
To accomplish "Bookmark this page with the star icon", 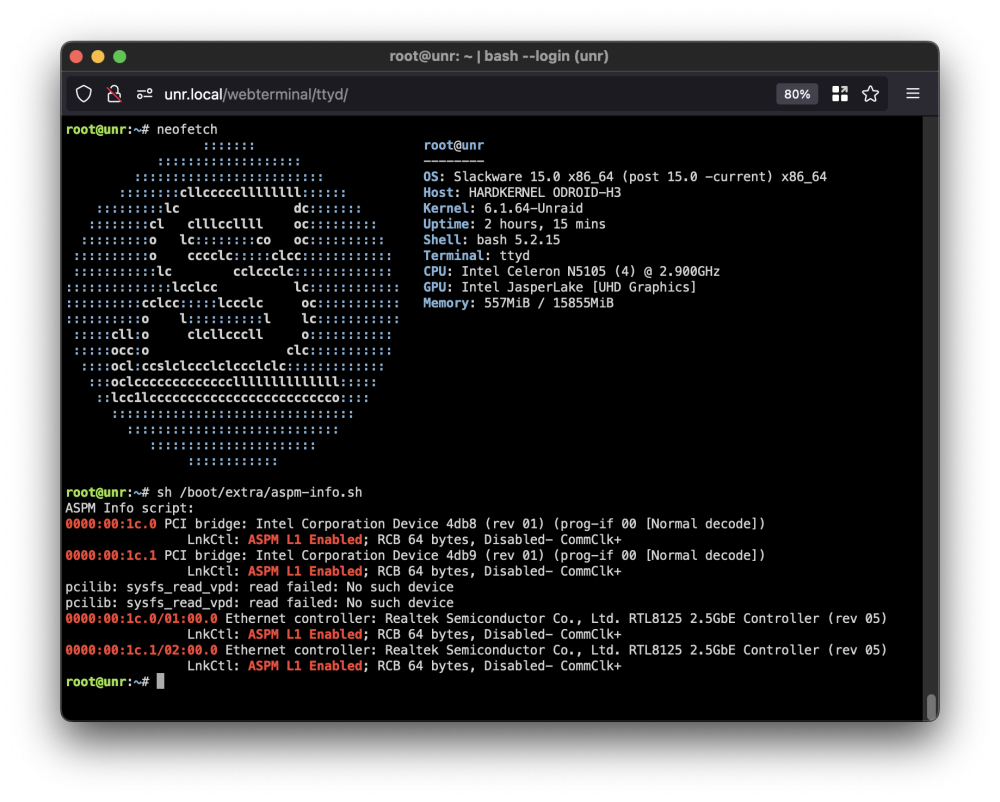I will click(871, 94).
